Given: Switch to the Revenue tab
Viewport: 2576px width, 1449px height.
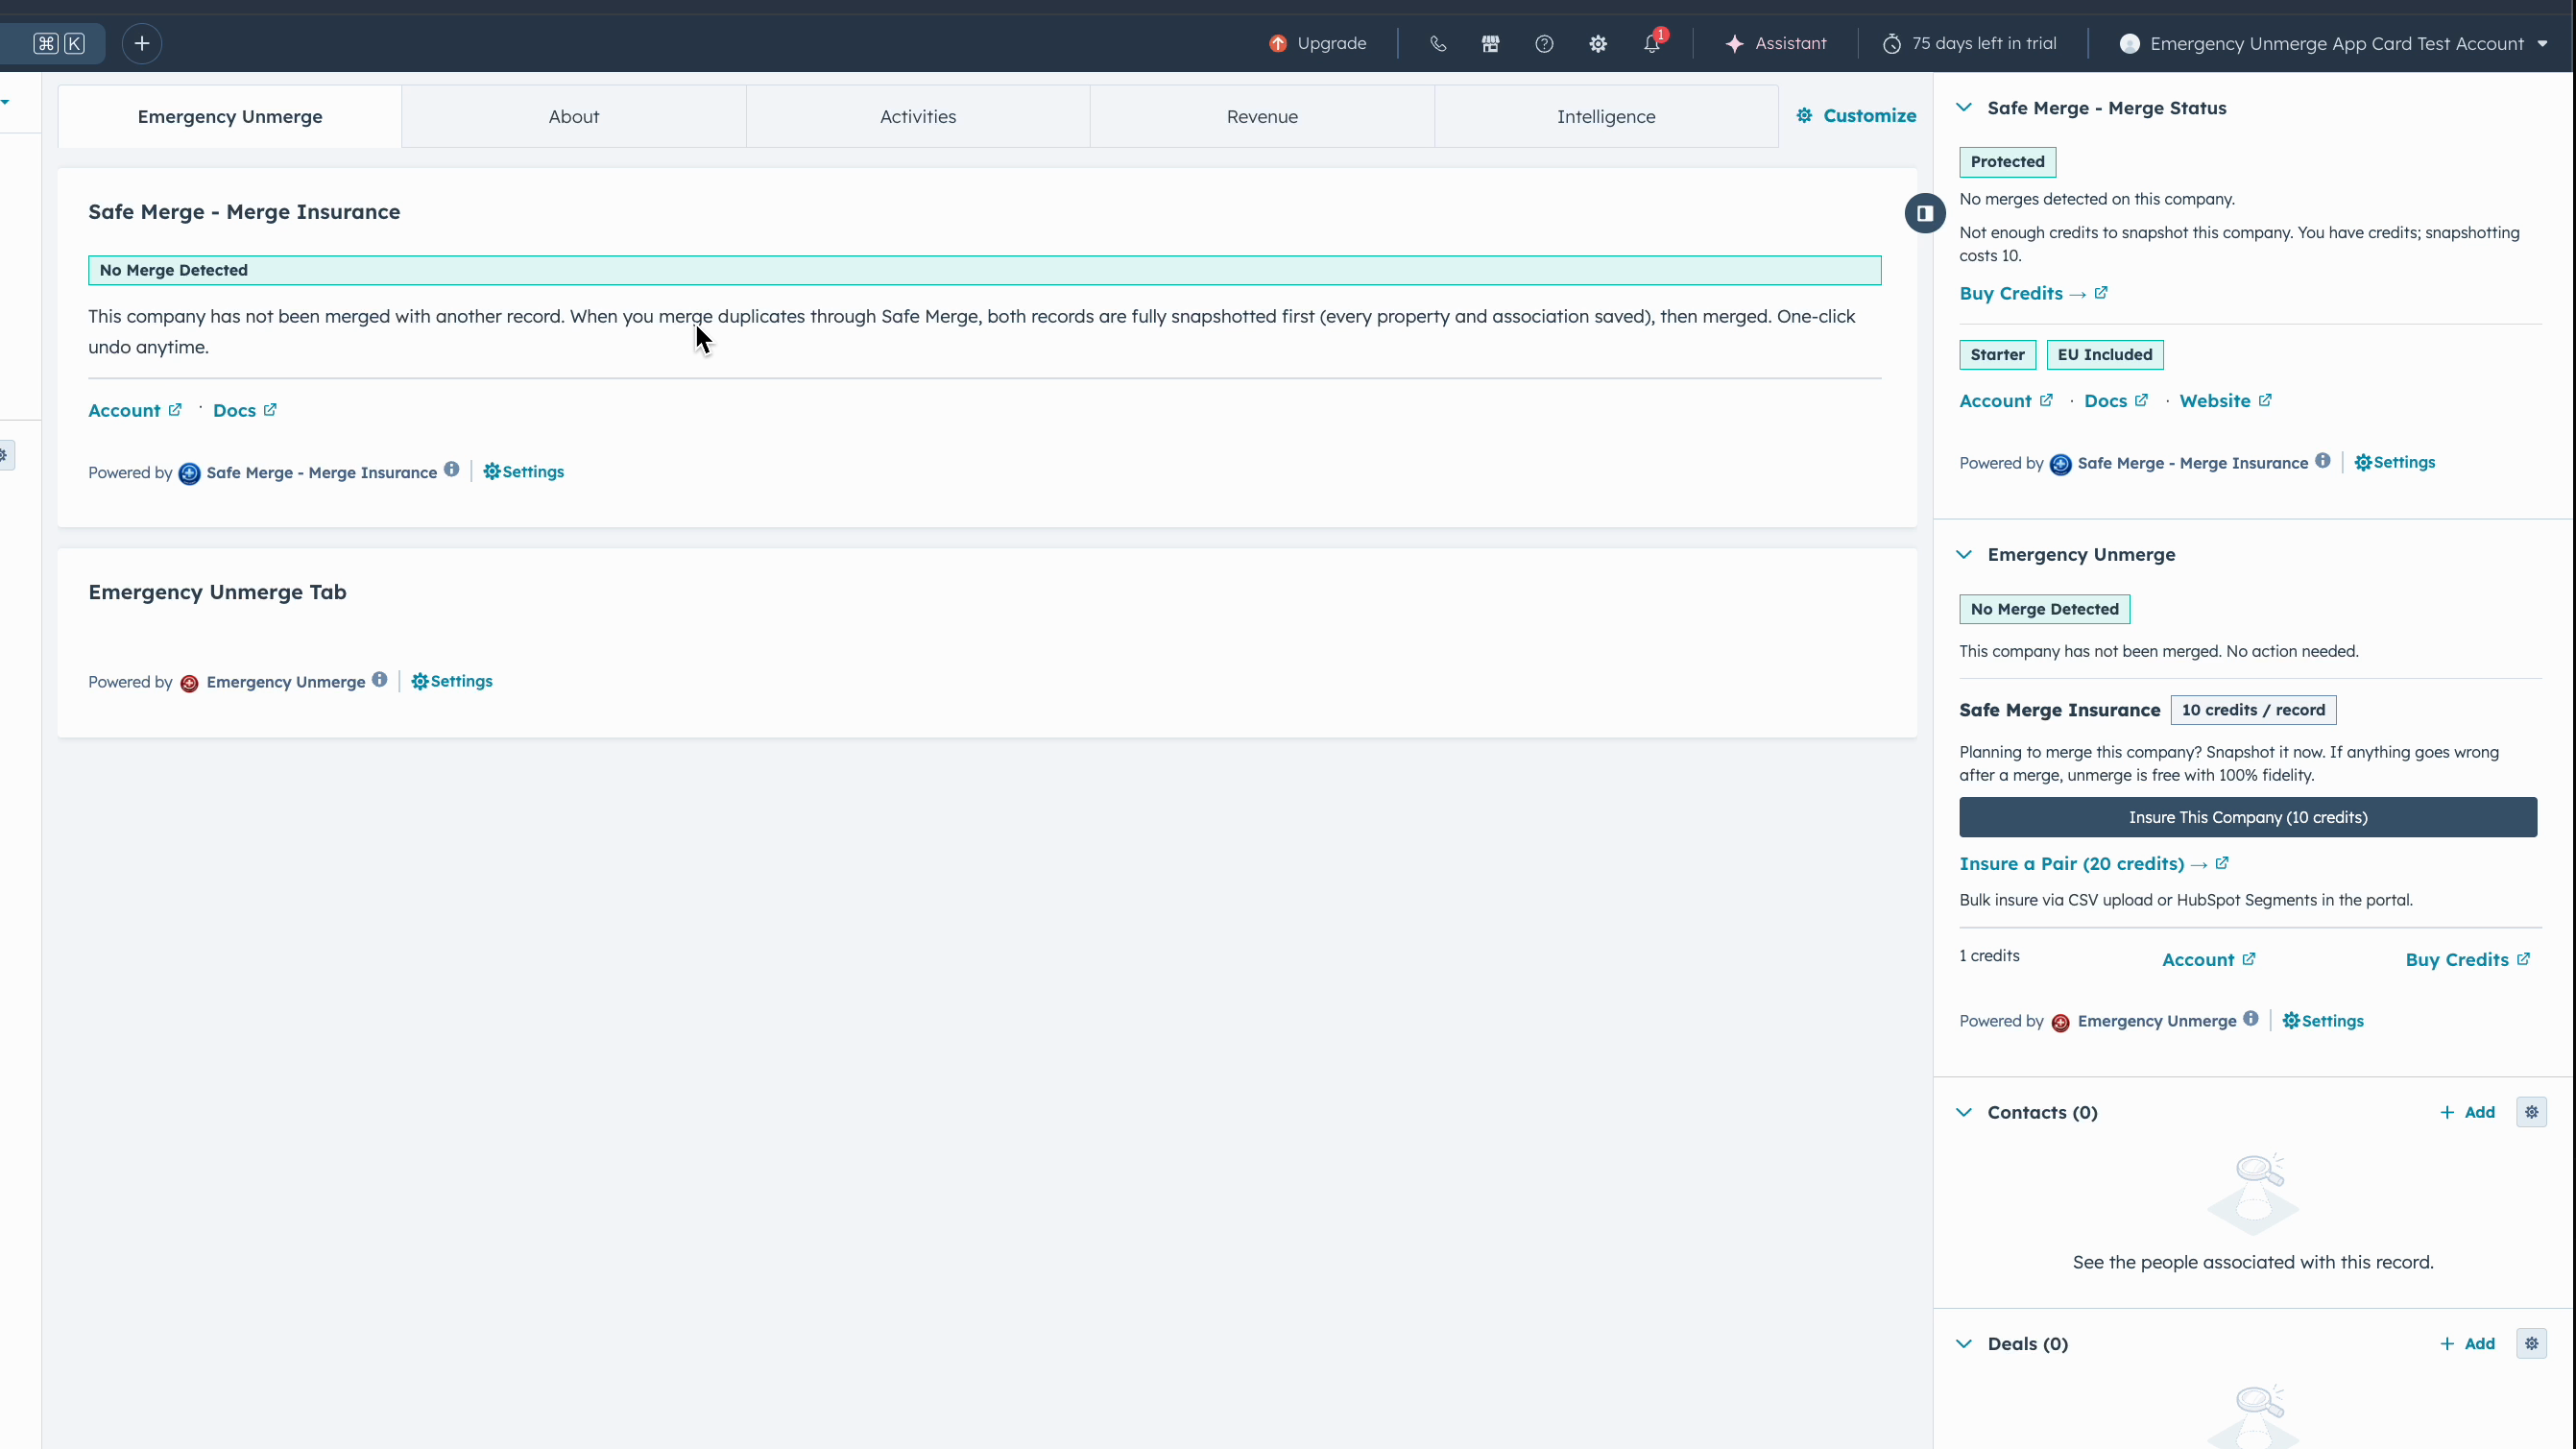Looking at the screenshot, I should click(1261, 116).
